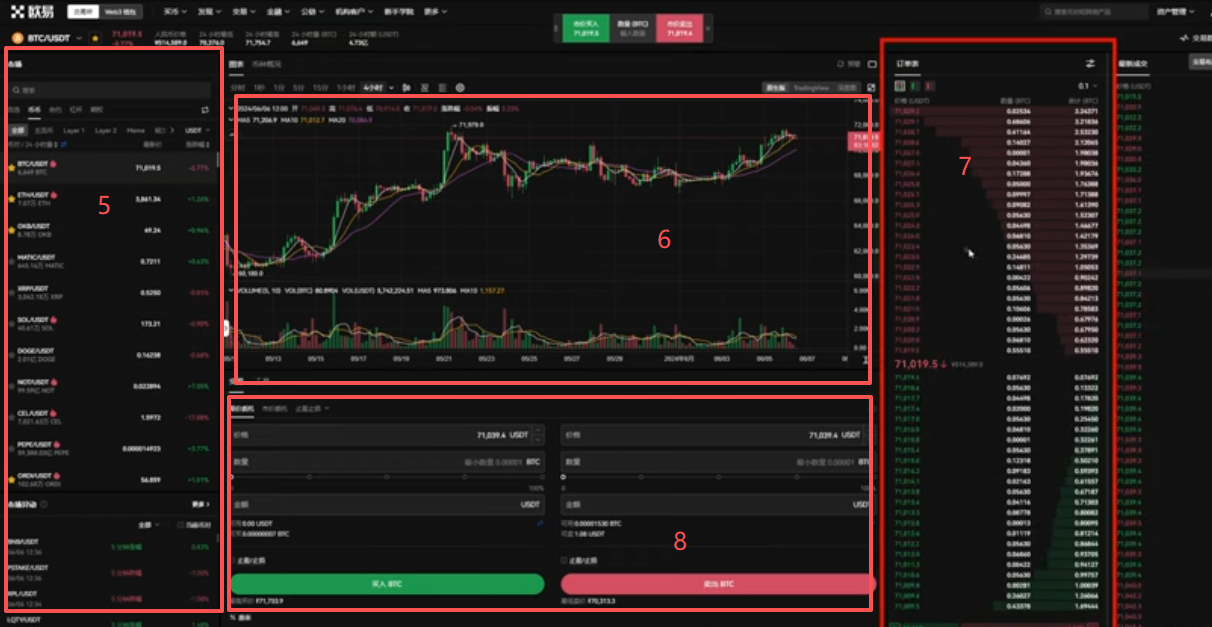The image size is (1212, 627).
Task: Collapse the market panel with side handle
Action: (227, 327)
